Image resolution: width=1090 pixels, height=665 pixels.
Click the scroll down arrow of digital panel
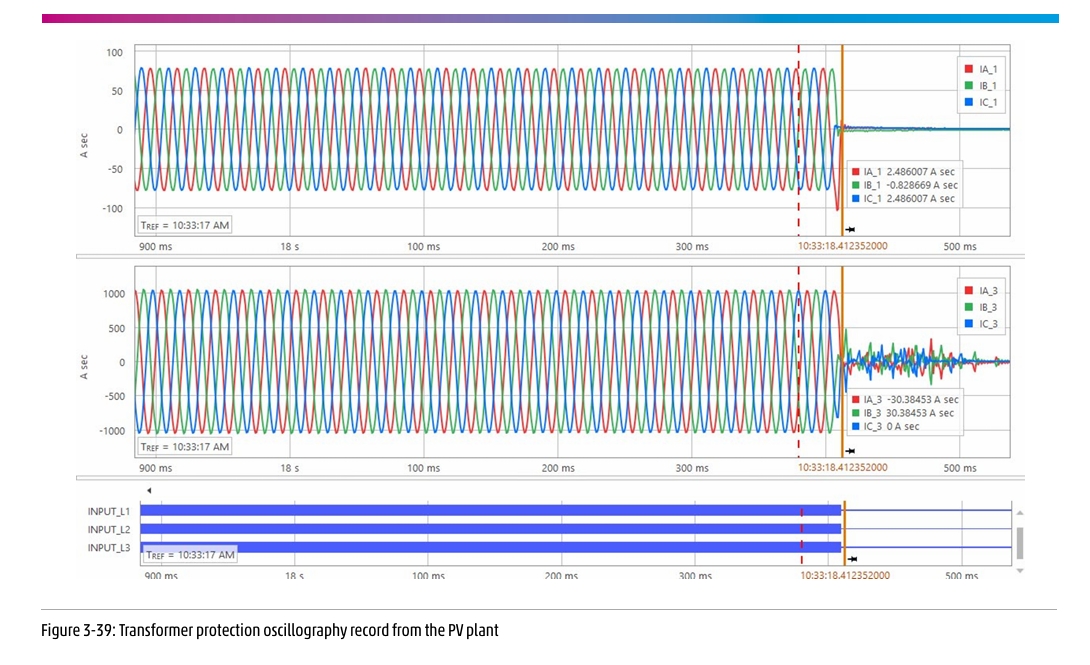[x=1018, y=570]
